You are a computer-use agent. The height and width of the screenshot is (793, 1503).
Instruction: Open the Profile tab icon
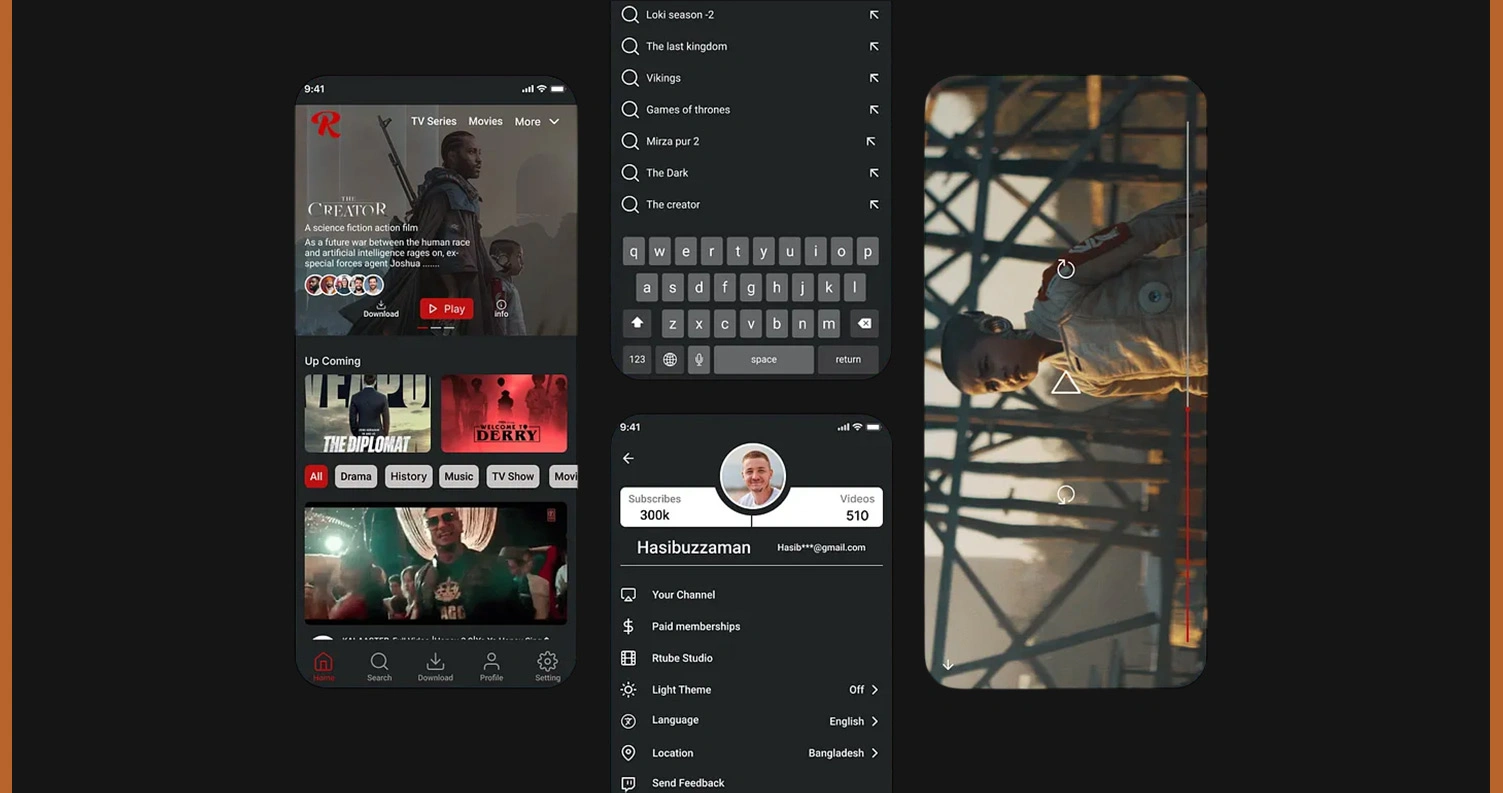click(491, 663)
